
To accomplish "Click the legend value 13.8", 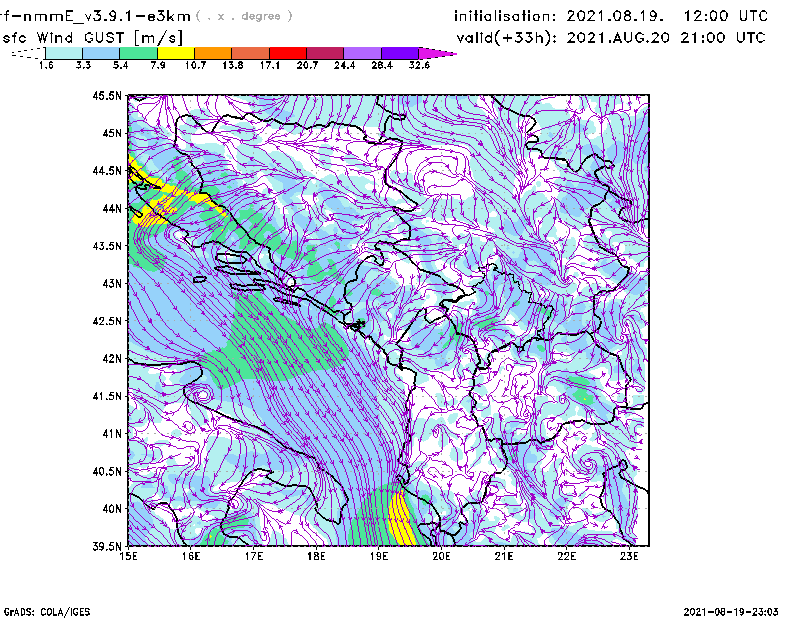I will tap(233, 65).
